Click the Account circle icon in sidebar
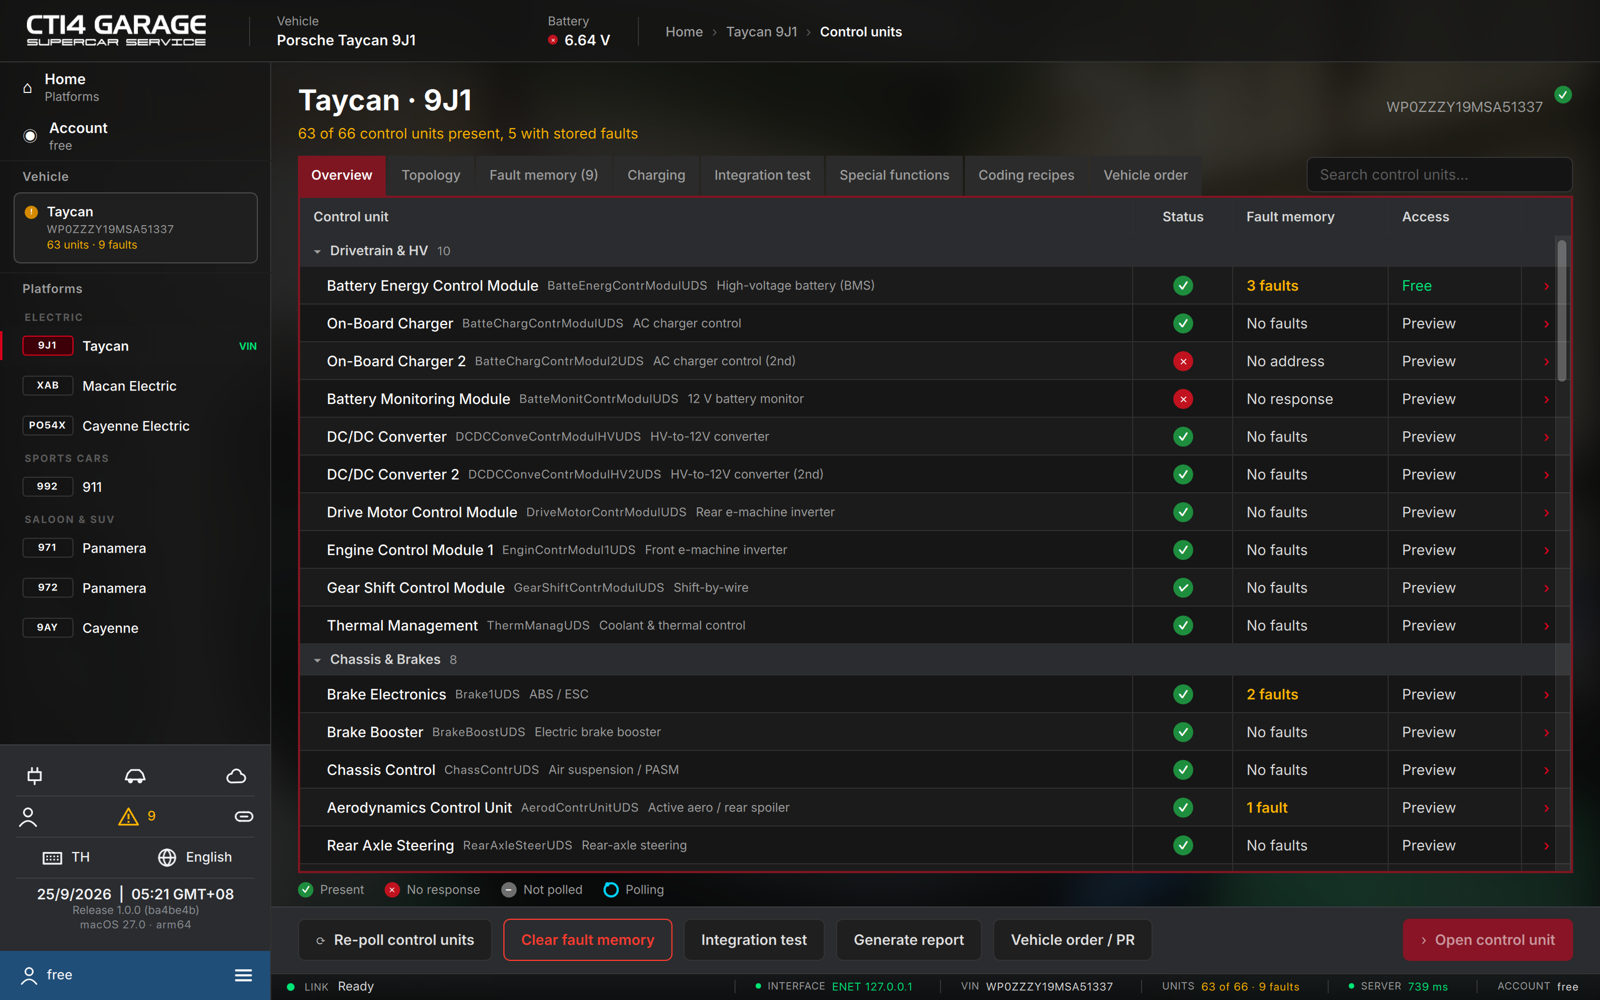Screen dimensions: 1600x1000 pos(30,136)
